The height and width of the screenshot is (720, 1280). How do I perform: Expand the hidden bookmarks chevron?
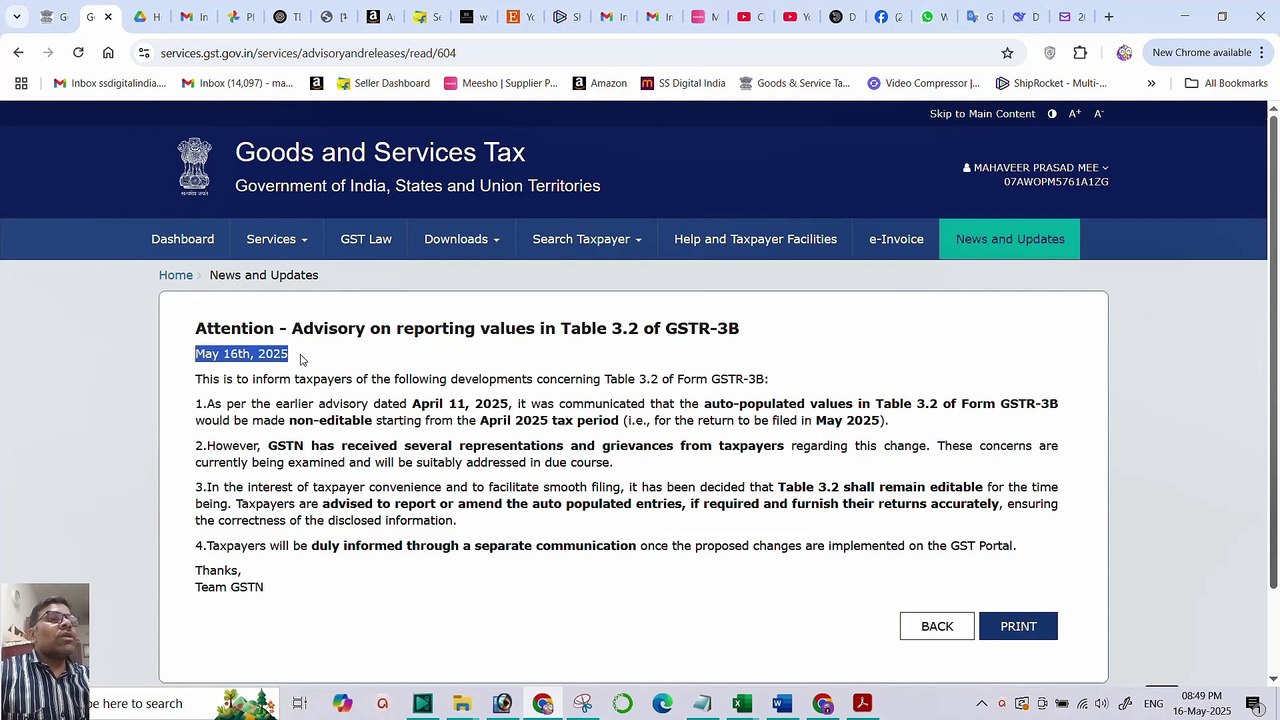click(x=1151, y=83)
